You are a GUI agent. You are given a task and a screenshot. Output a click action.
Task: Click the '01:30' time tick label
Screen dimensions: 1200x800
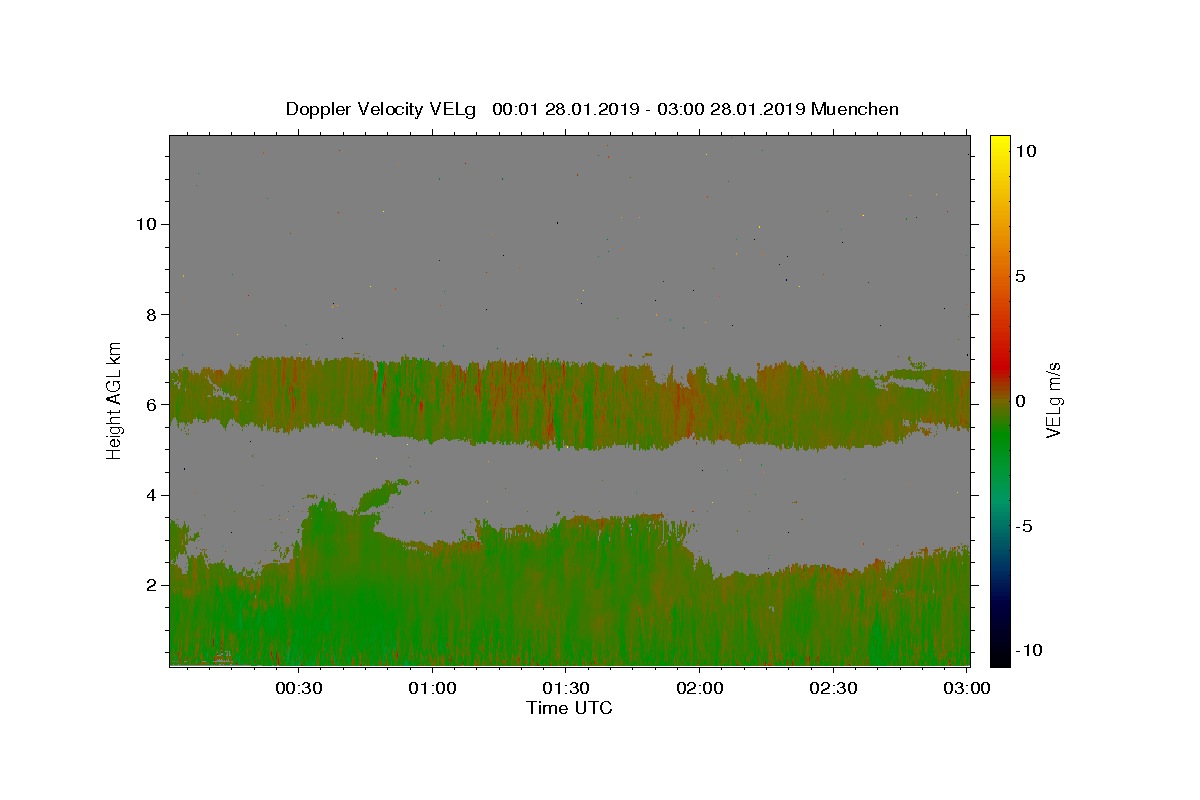566,688
